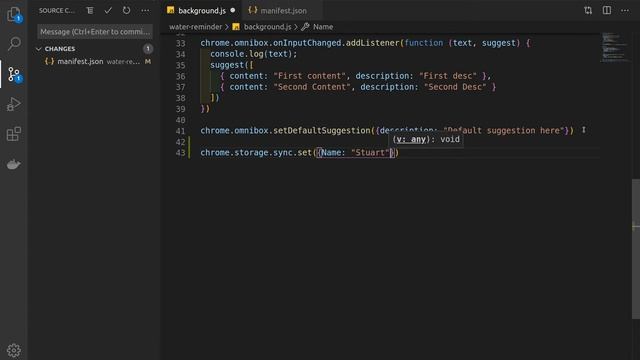Click the M status marker for manifest.json
The height and width of the screenshot is (360, 640).
click(148, 62)
